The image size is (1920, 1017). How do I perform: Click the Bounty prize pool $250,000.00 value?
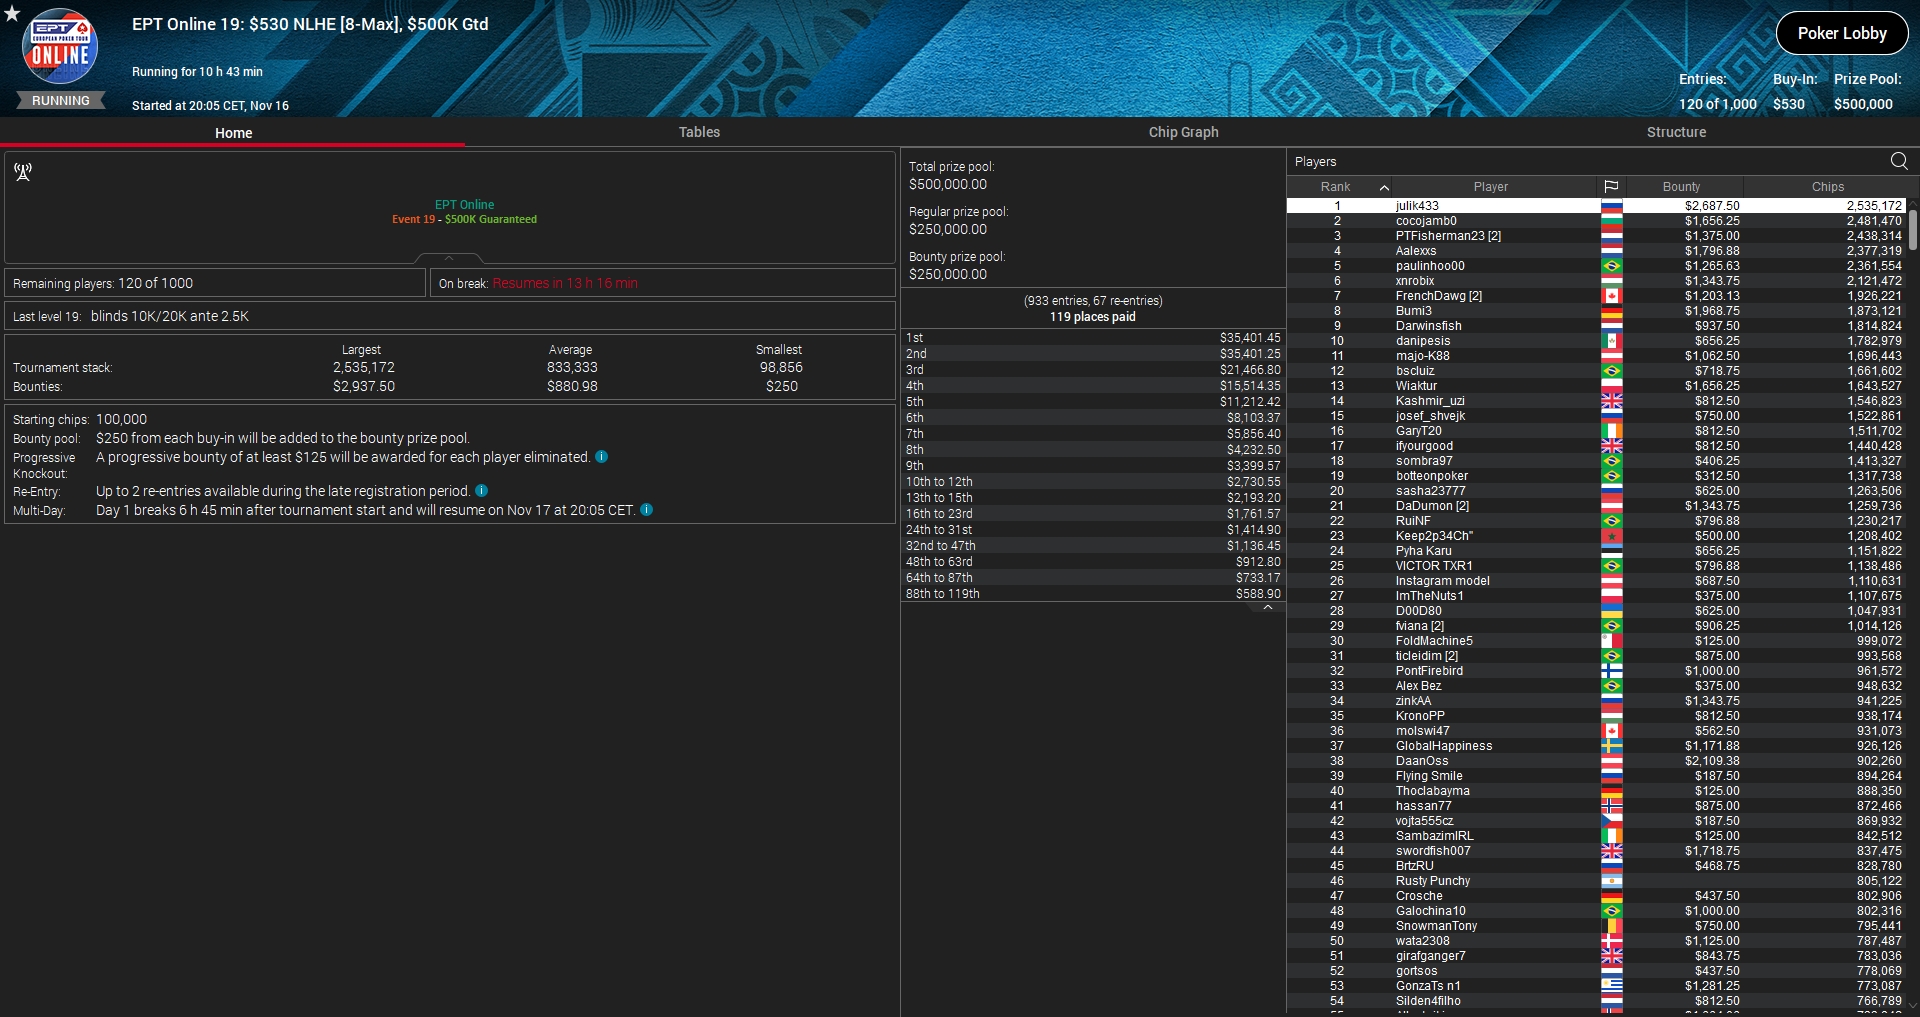pos(948,274)
